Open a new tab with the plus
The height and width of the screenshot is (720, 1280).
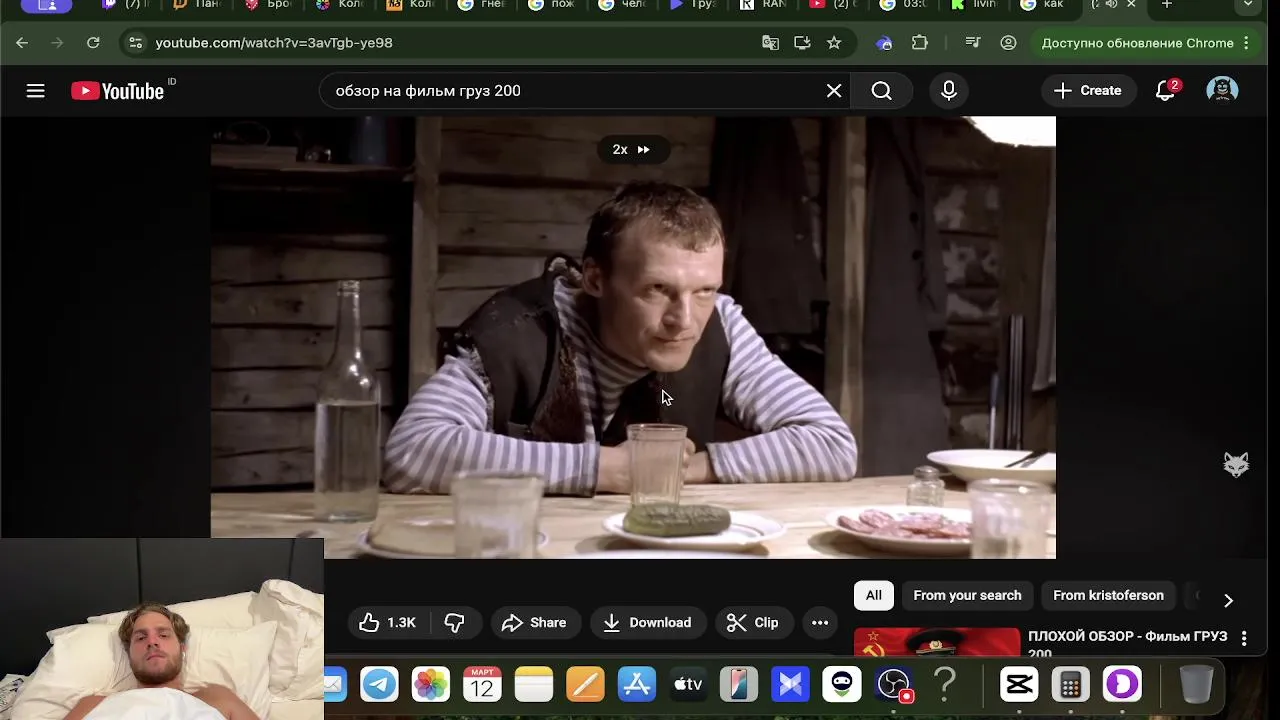click(1166, 5)
